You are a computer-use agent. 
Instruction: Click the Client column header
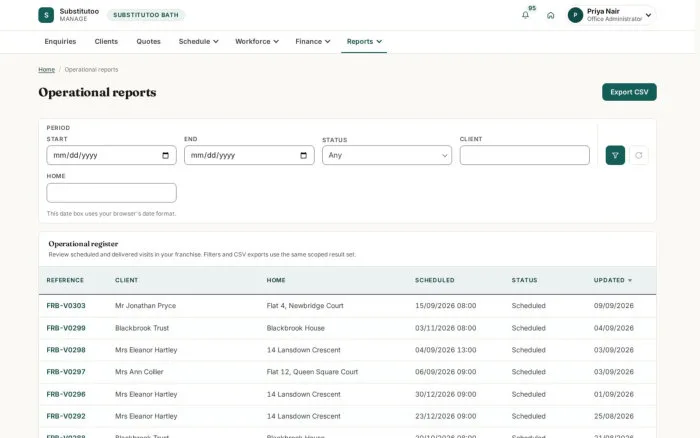pyautogui.click(x=127, y=280)
